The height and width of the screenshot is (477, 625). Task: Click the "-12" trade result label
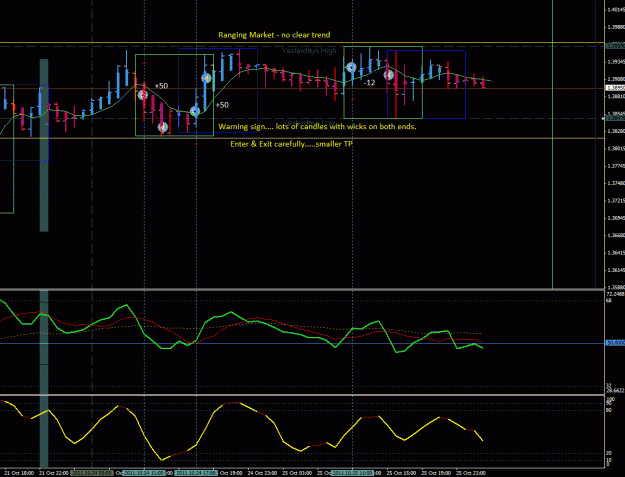[x=369, y=83]
